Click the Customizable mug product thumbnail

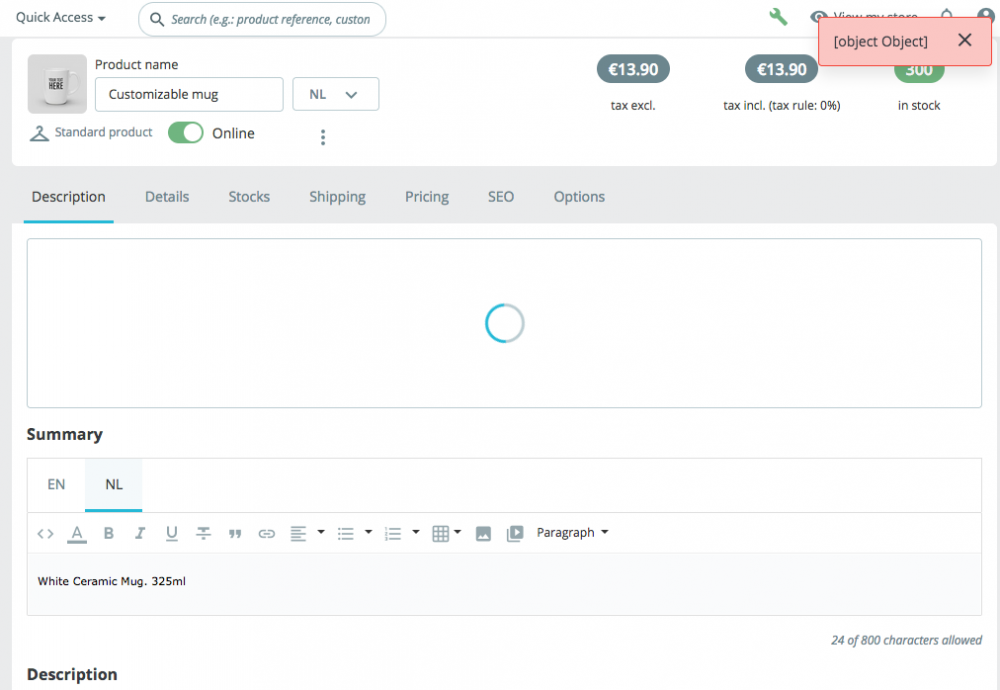(57, 84)
